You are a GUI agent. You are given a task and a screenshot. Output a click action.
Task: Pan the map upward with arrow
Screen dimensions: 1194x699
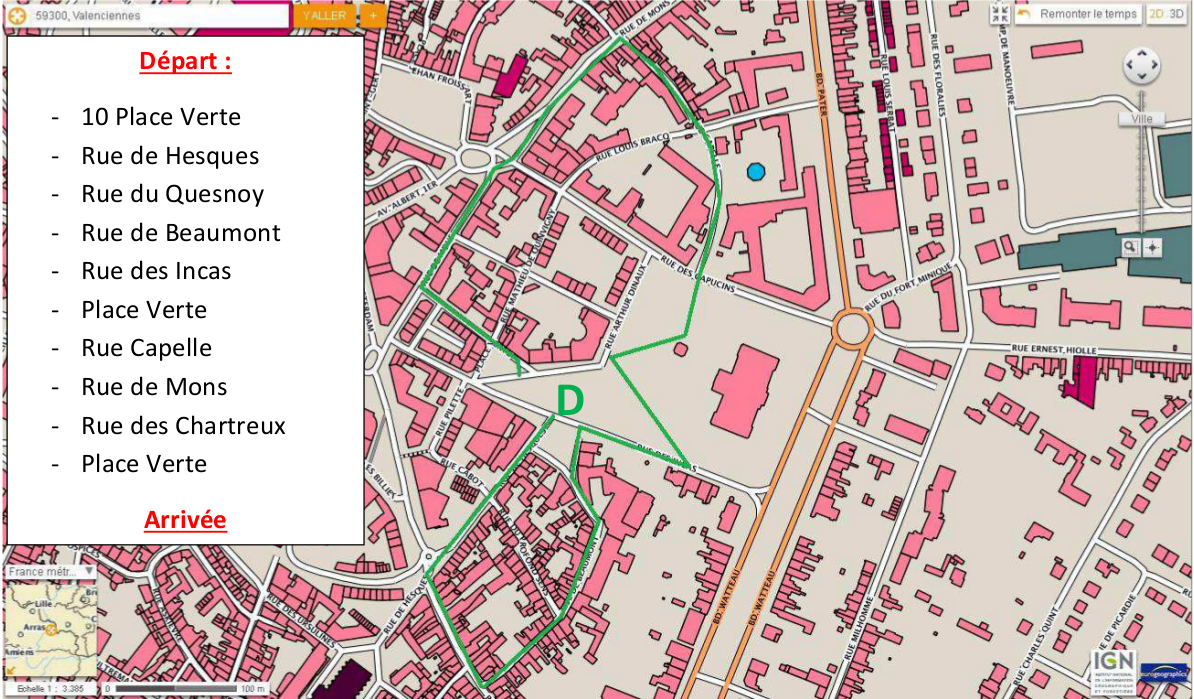pos(1141,53)
